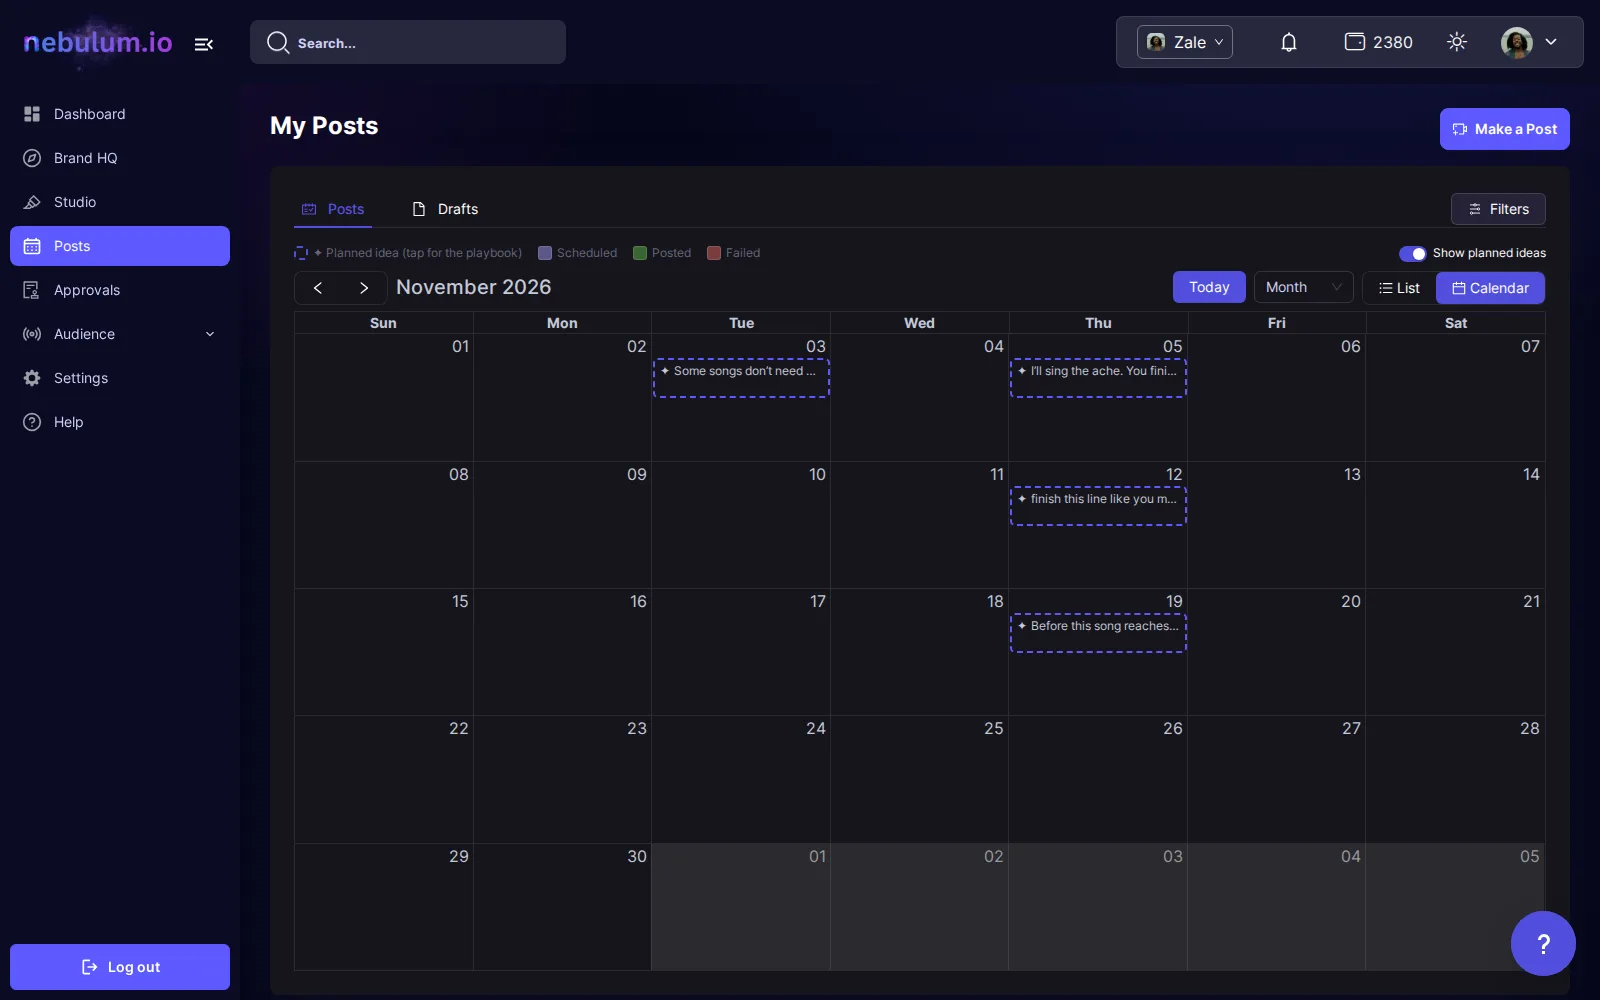
Task: Jump to Today
Action: (x=1209, y=287)
